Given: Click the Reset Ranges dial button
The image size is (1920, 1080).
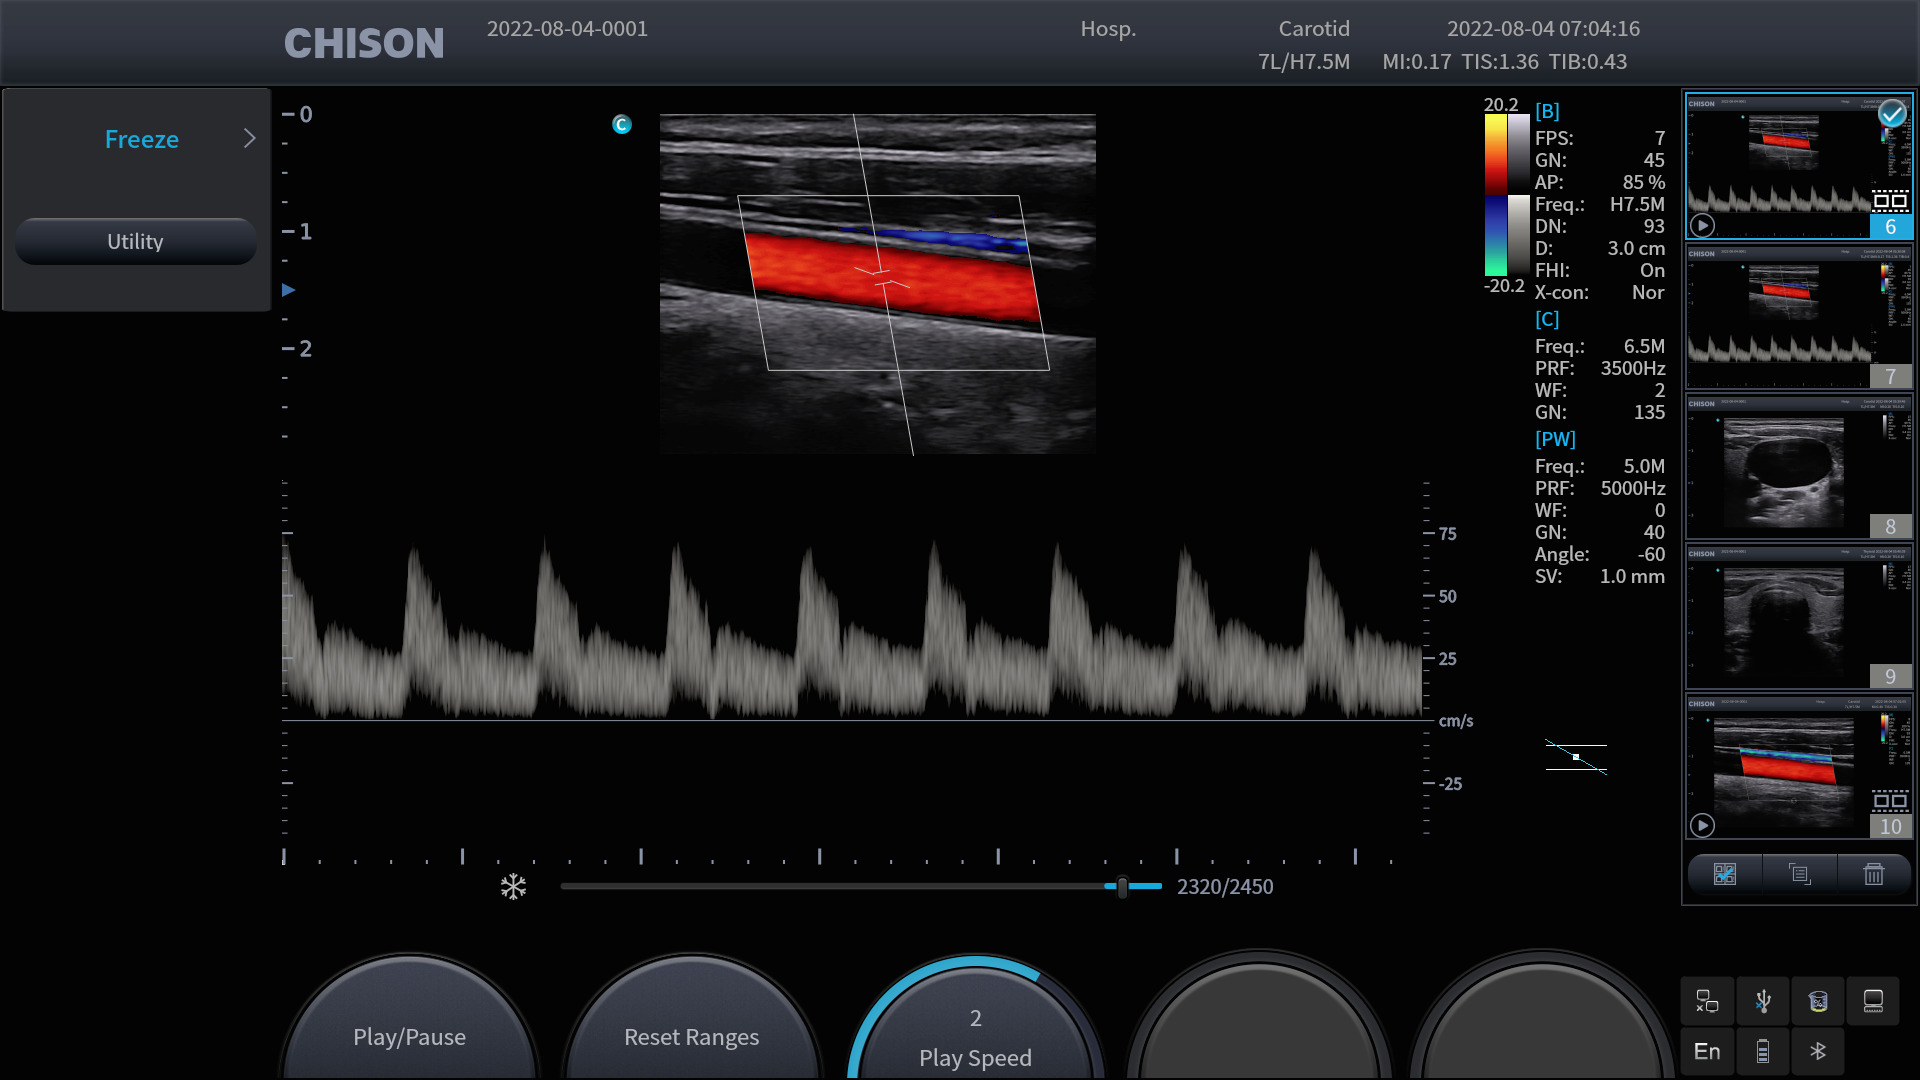Looking at the screenshot, I should 691,1019.
